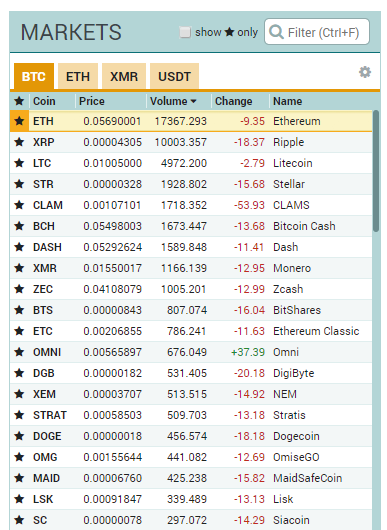The image size is (387, 530).
Task: Toggle the favorite star for DASH
Action: (19, 247)
